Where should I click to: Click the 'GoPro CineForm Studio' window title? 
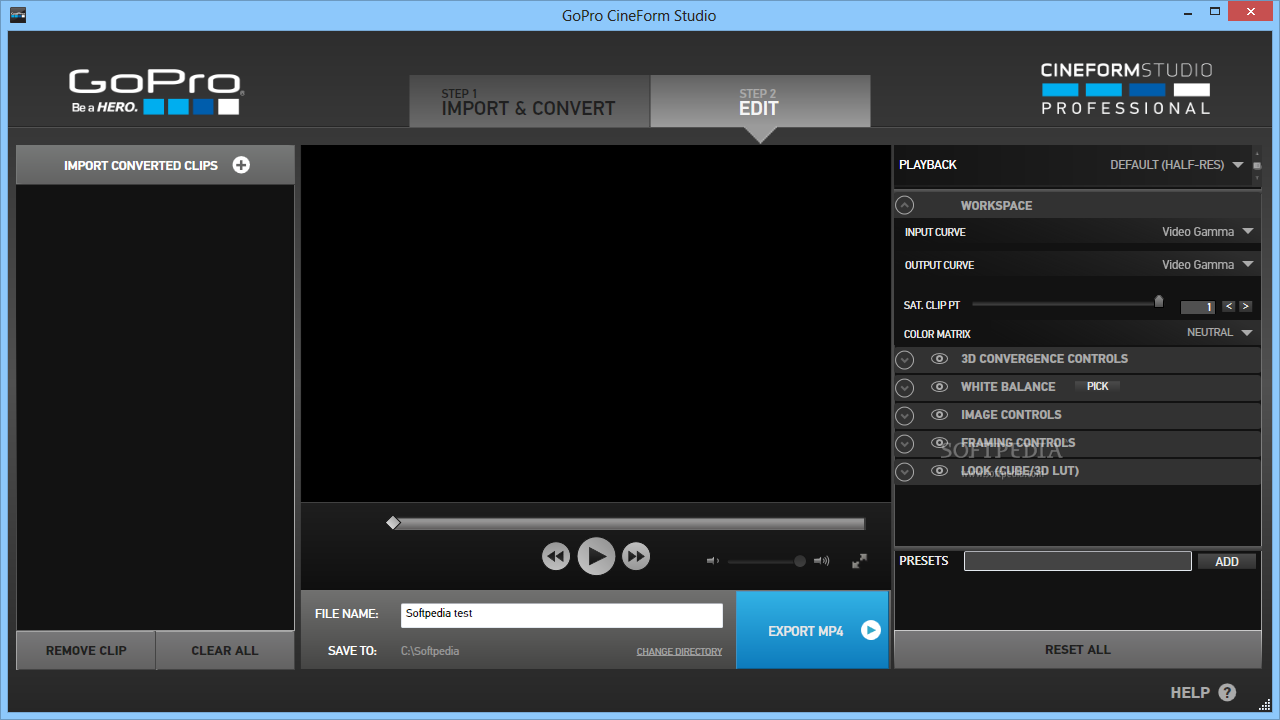point(640,15)
